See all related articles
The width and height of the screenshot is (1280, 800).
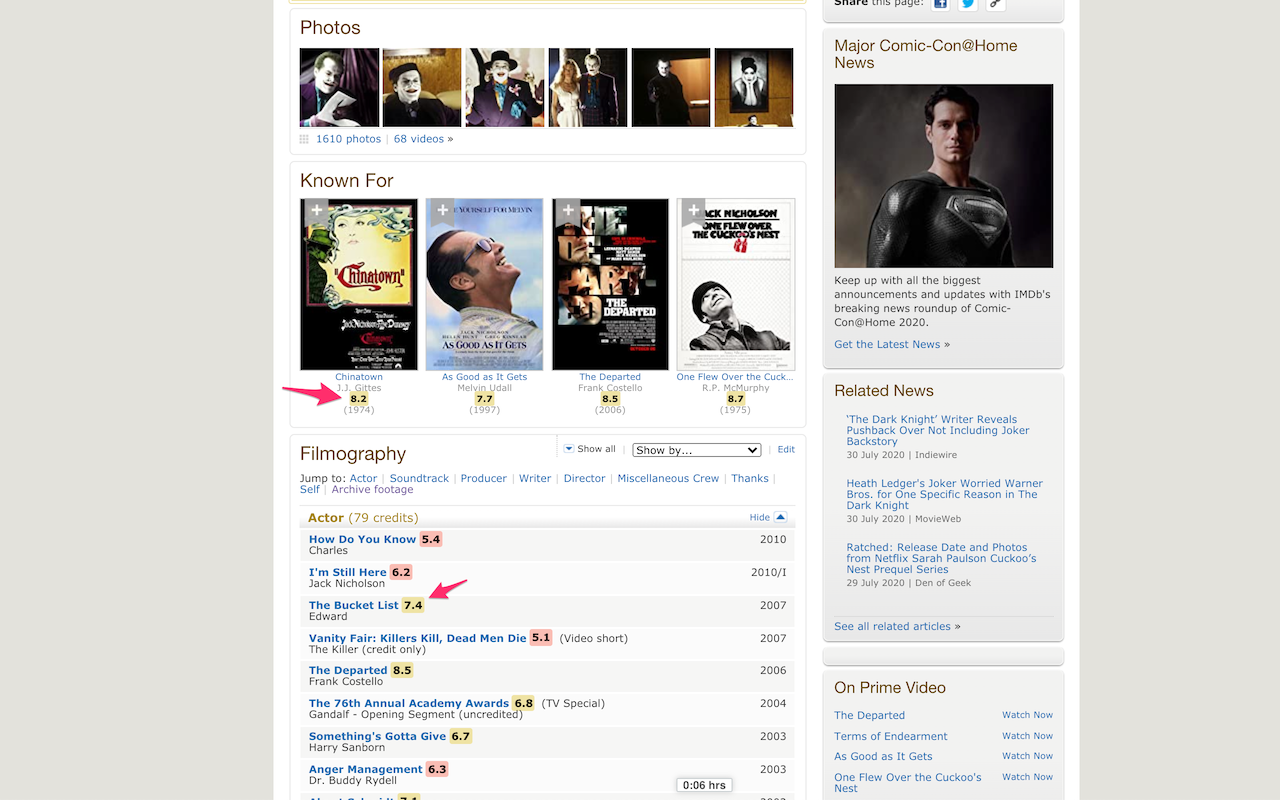point(893,625)
